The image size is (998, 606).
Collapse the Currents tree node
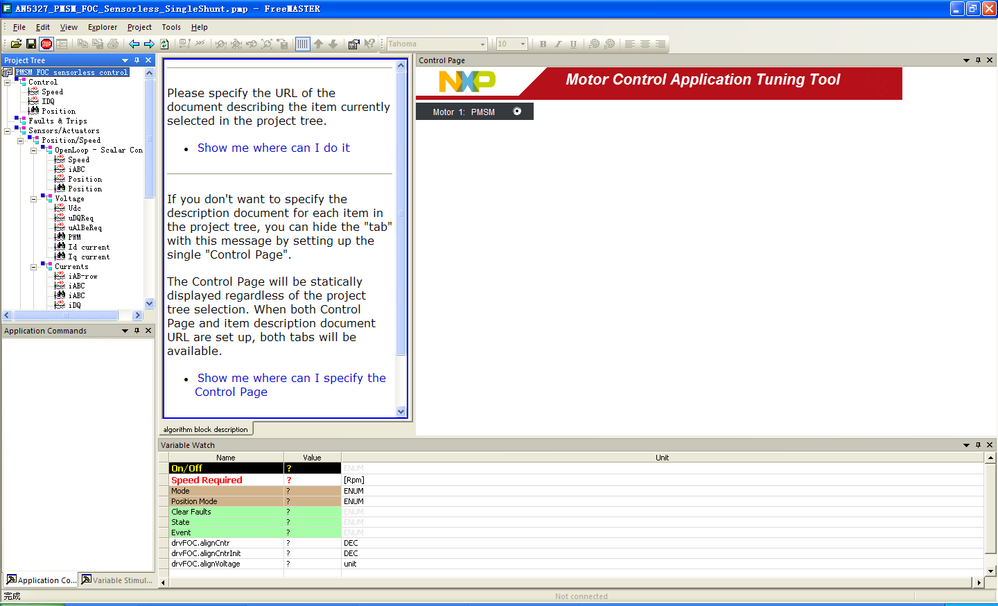tap(34, 267)
